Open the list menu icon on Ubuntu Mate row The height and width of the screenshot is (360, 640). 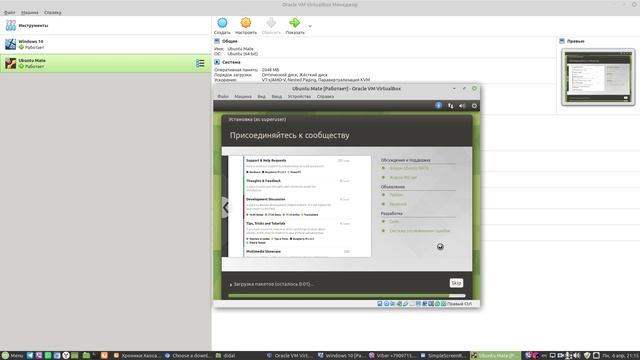[x=200, y=63]
